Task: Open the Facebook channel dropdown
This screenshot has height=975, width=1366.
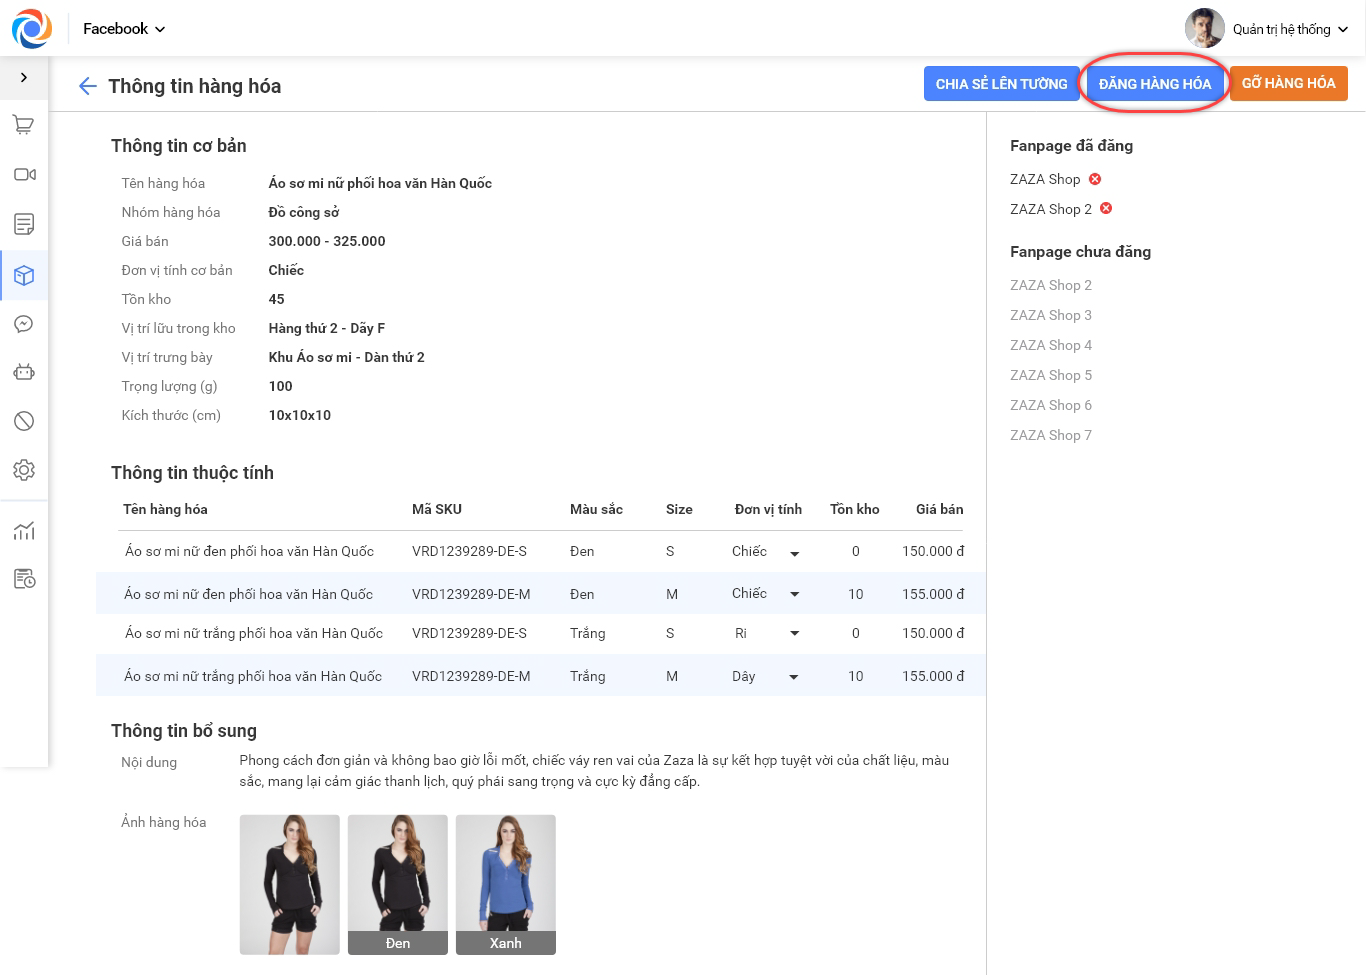Action: coord(124,29)
